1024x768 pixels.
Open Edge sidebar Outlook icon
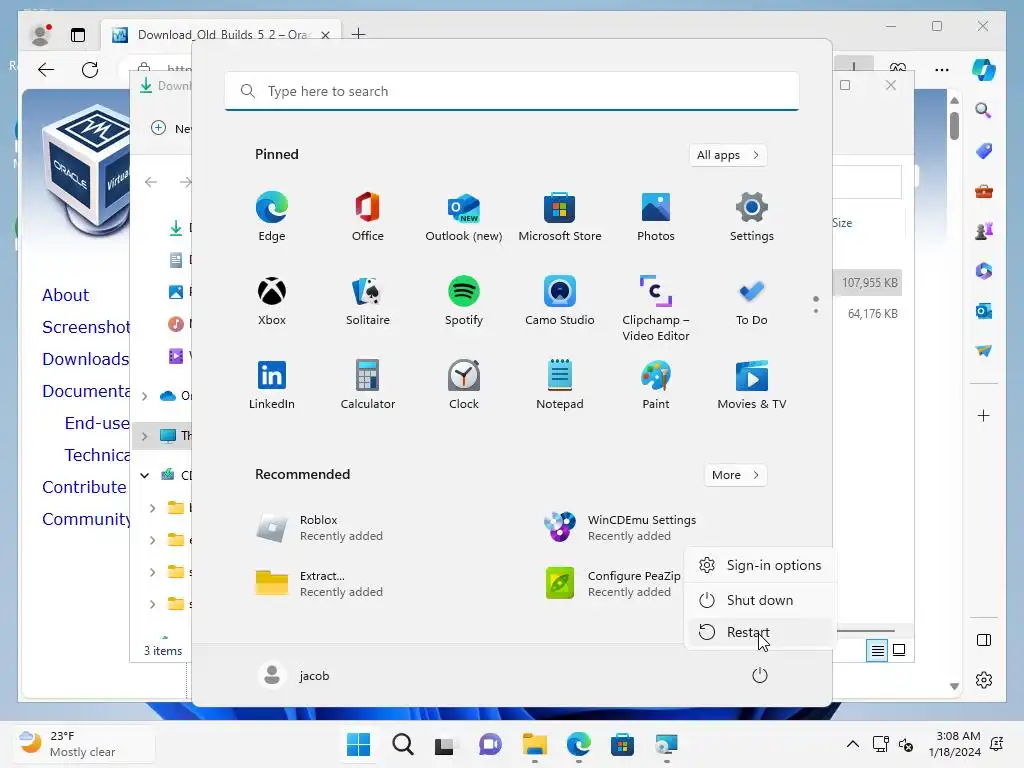coord(984,312)
